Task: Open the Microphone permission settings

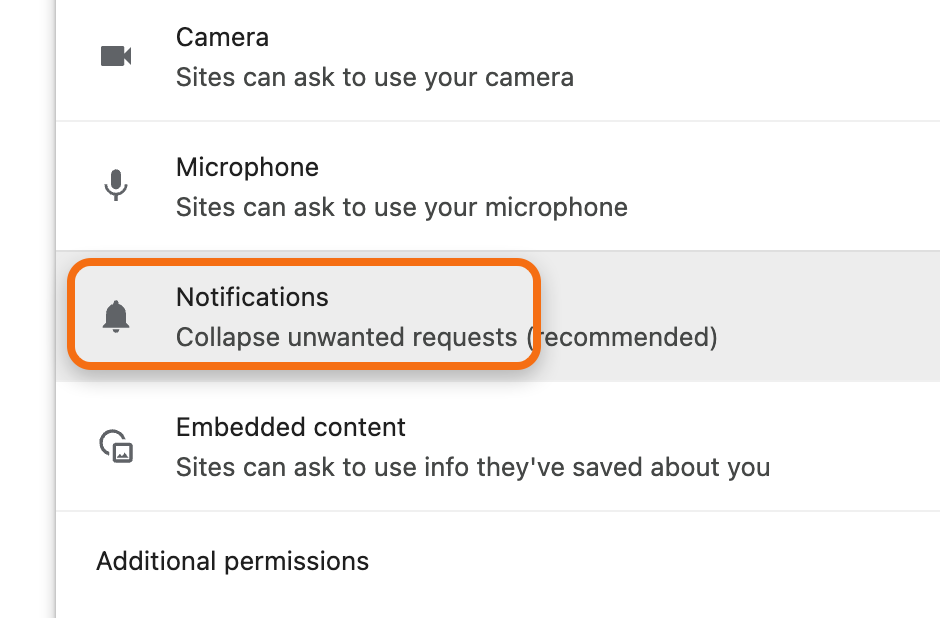Action: point(498,186)
